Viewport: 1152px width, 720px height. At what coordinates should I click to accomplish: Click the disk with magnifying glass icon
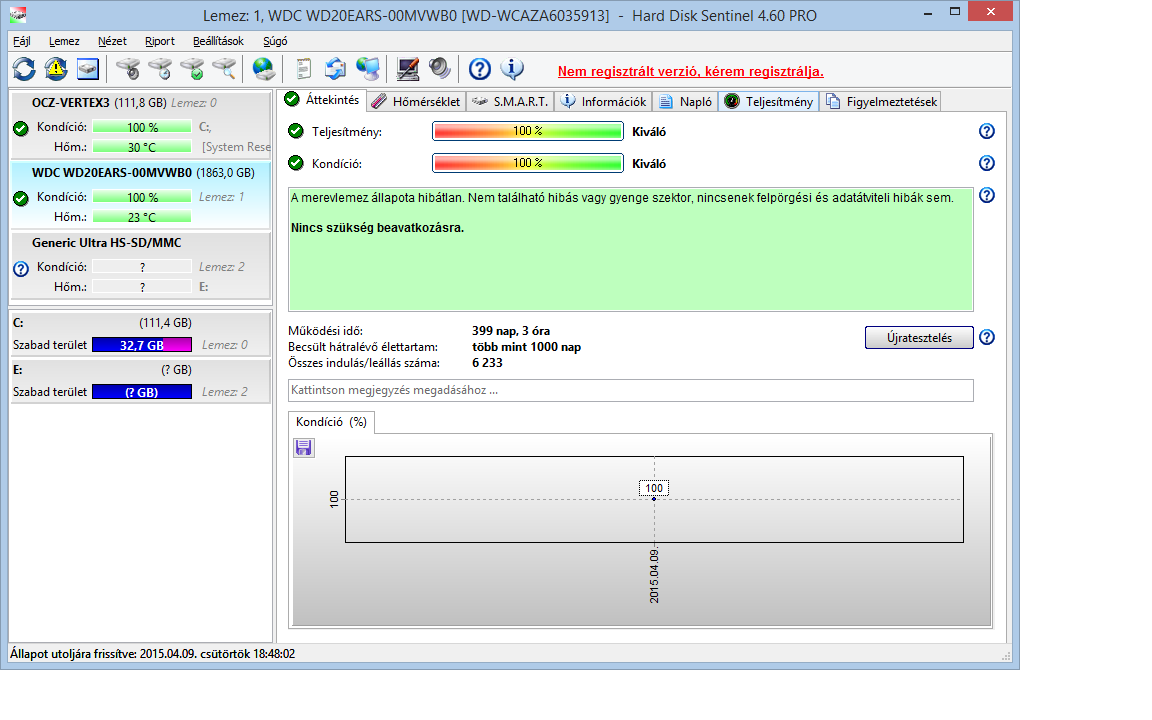(x=225, y=69)
